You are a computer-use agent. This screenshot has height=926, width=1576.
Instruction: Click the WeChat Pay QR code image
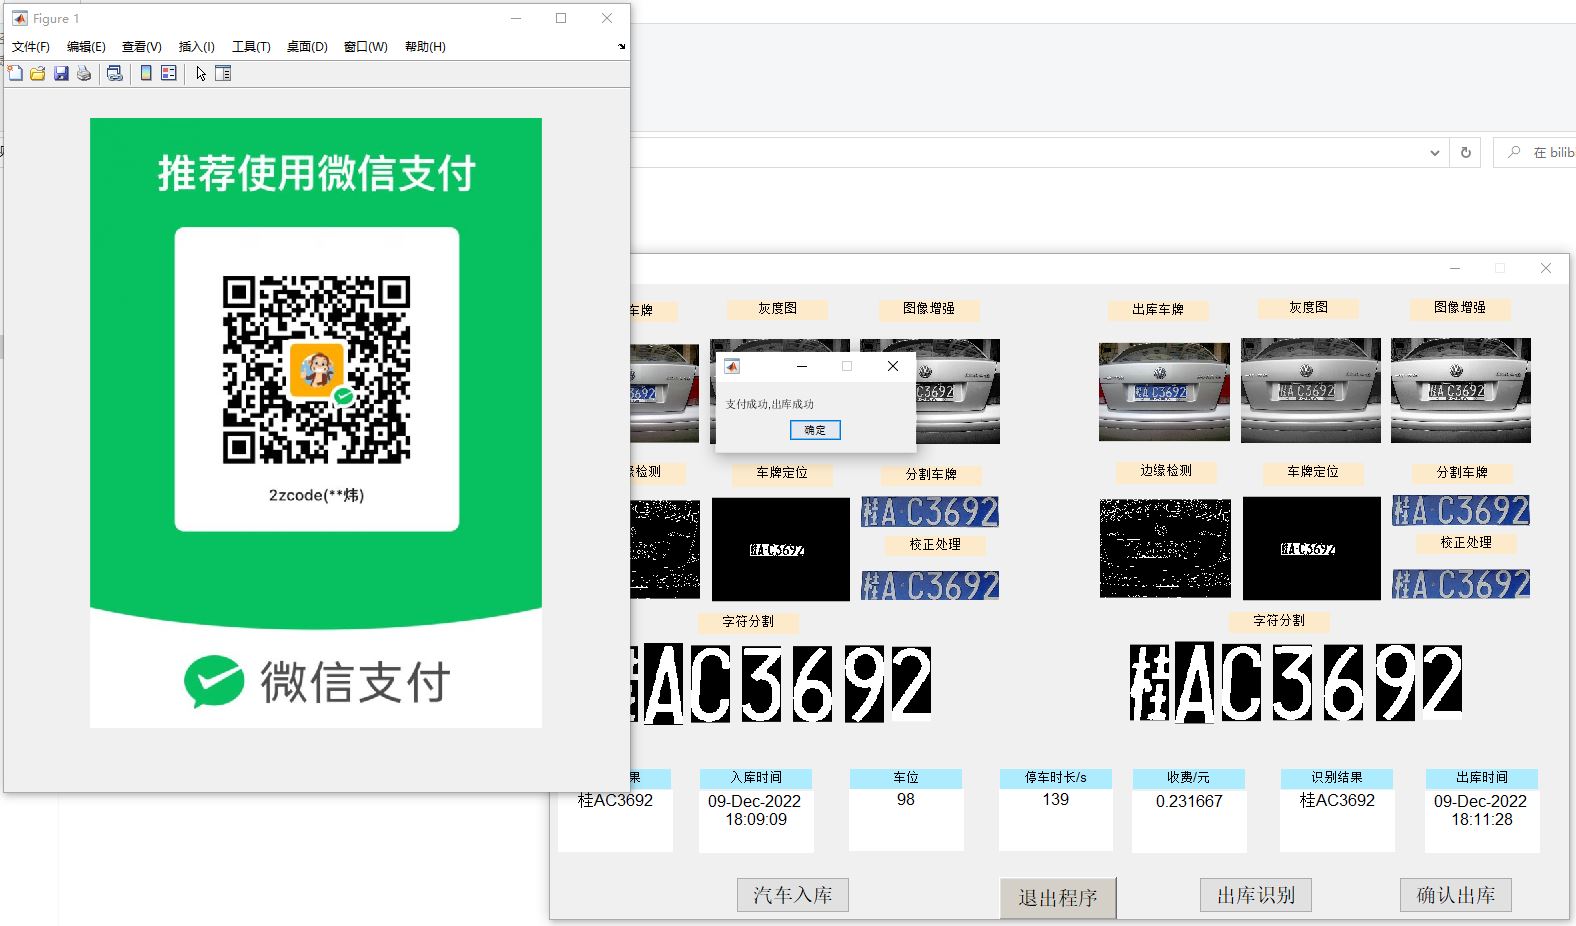tap(316, 370)
